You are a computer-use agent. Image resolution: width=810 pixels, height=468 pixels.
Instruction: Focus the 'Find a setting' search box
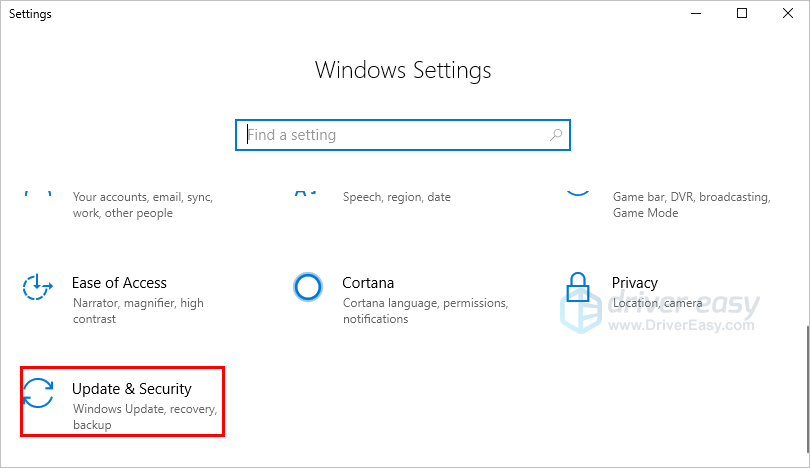click(395, 135)
